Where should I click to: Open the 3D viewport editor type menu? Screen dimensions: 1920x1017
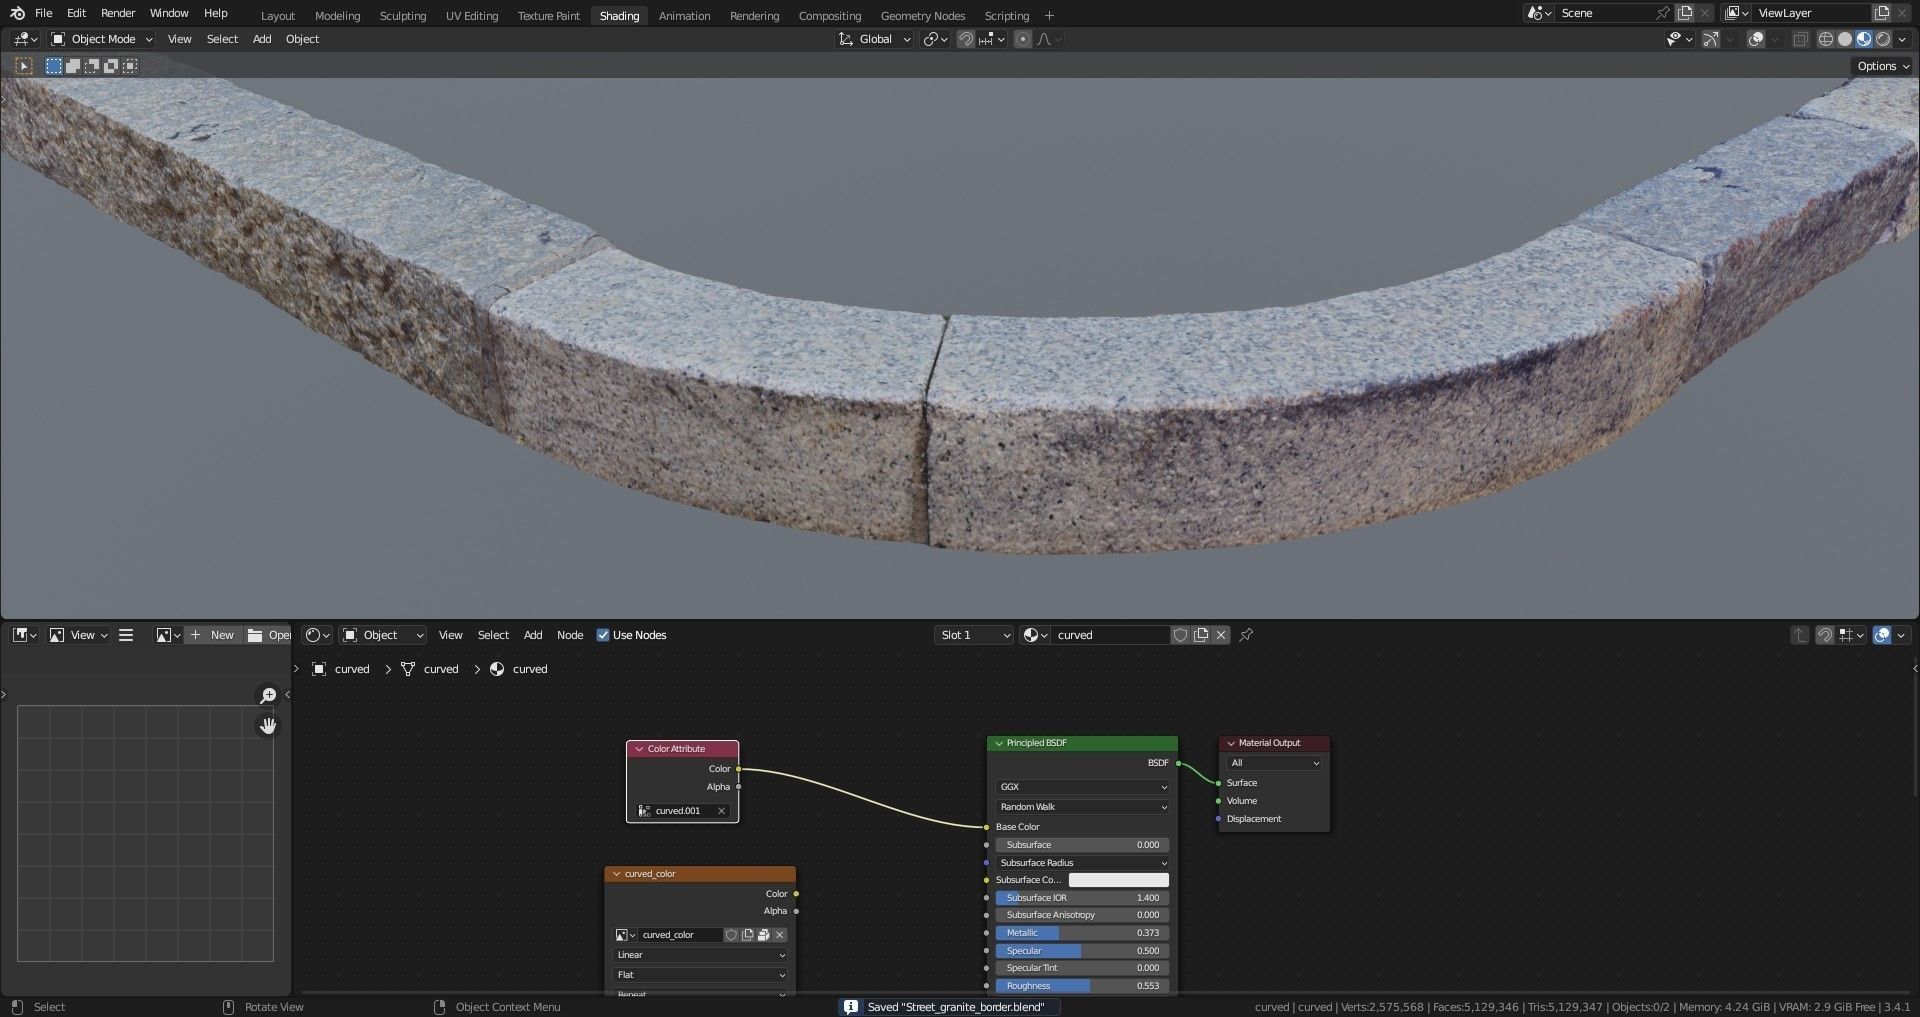click(x=25, y=39)
